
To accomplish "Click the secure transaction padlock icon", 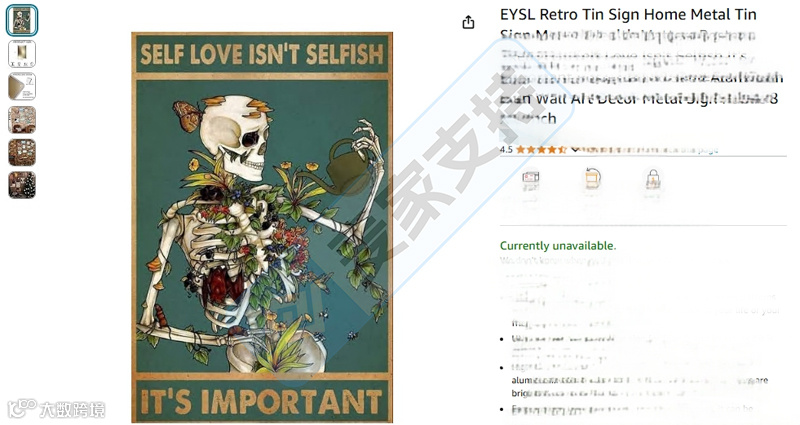I will coord(653,179).
